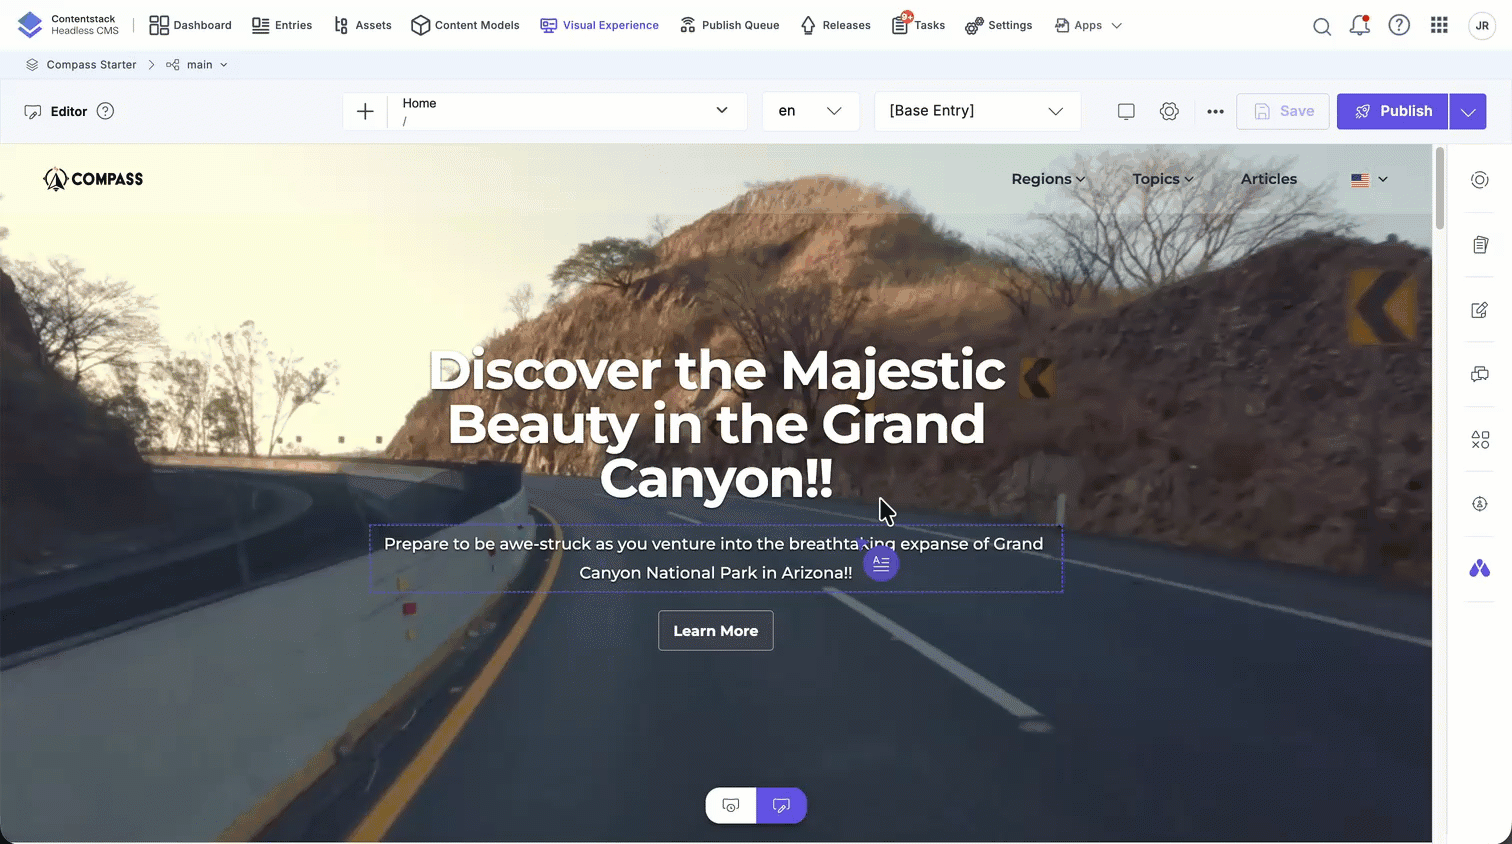Select the Visual Experience tab

(x=599, y=25)
